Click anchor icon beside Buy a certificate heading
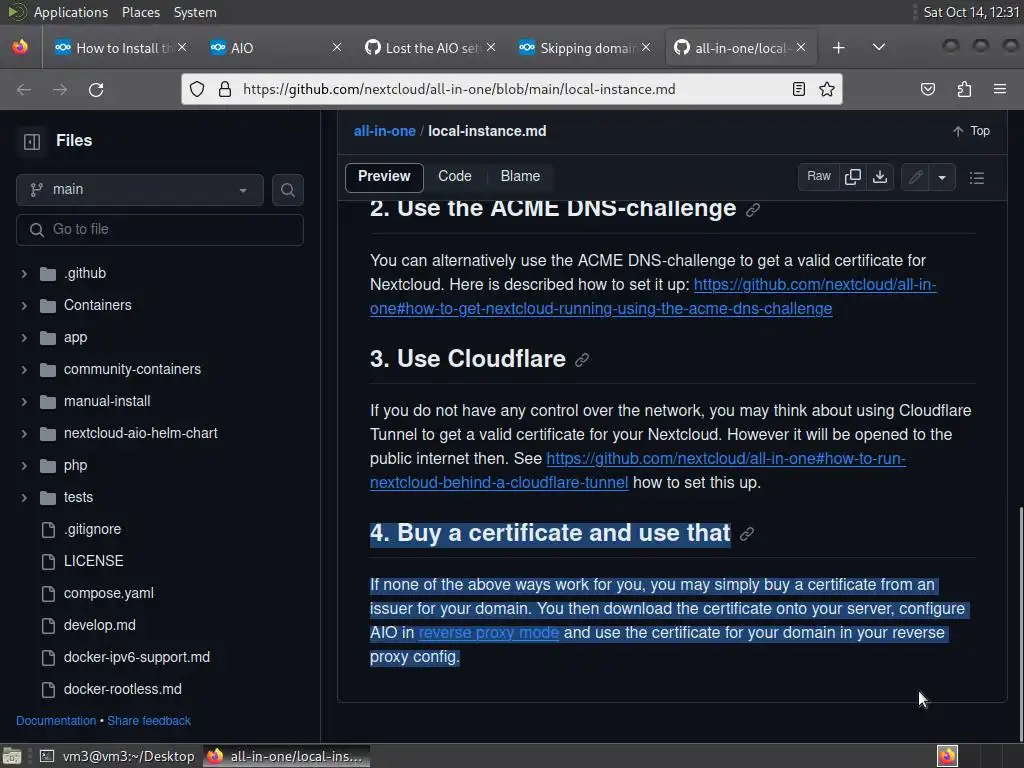Image resolution: width=1024 pixels, height=768 pixels. [747, 534]
